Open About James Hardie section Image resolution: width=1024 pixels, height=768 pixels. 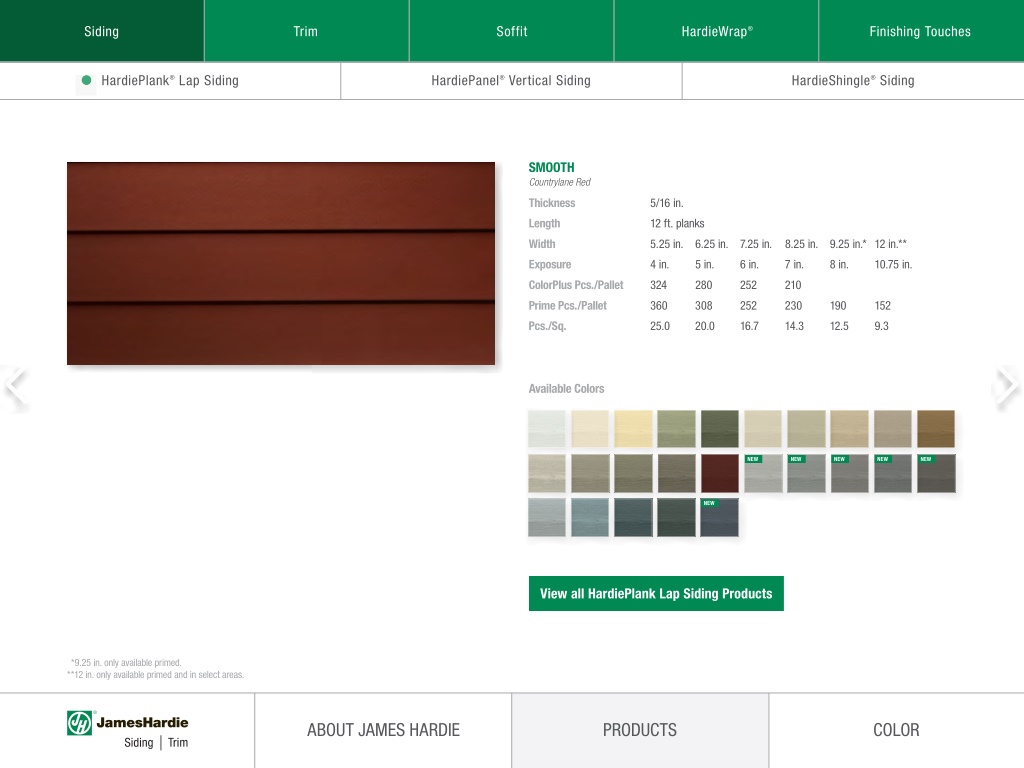click(x=383, y=730)
